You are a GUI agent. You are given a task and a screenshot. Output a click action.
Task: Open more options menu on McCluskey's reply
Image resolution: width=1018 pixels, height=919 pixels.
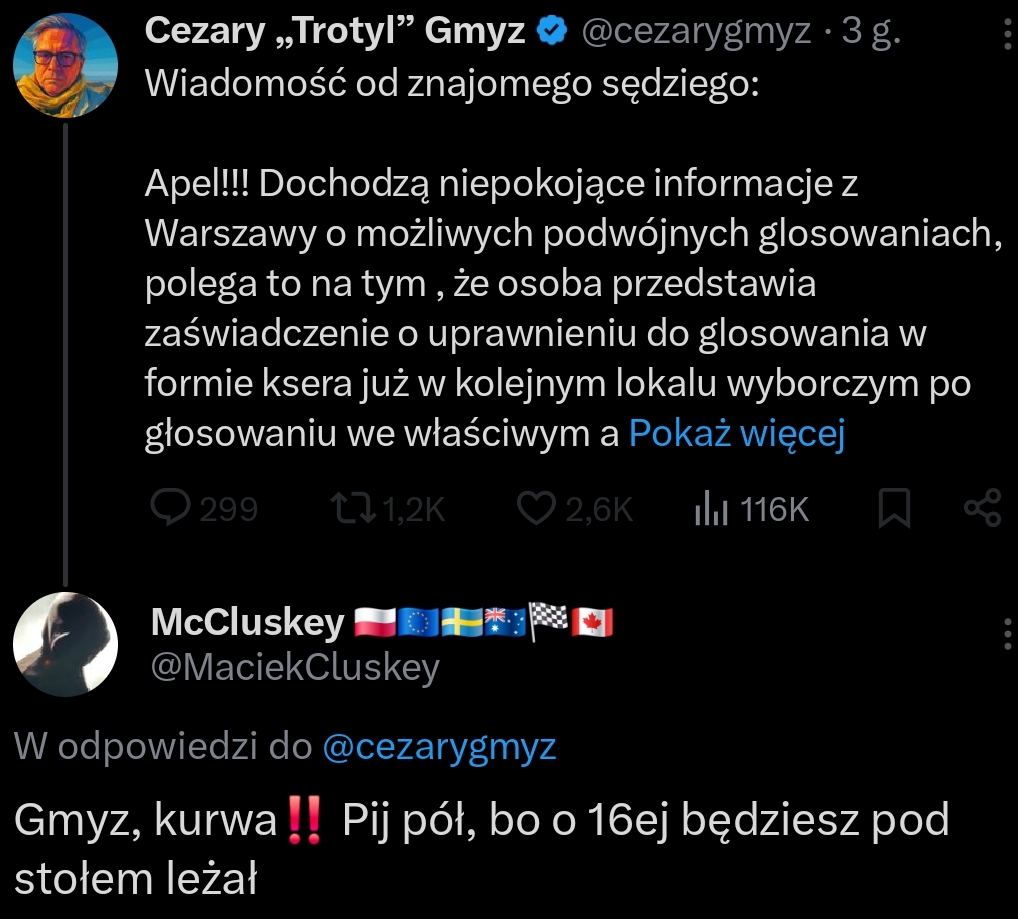point(1005,633)
